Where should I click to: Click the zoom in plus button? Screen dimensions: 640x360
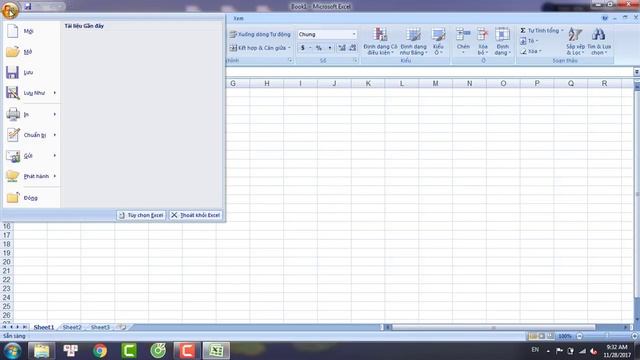(x=635, y=336)
